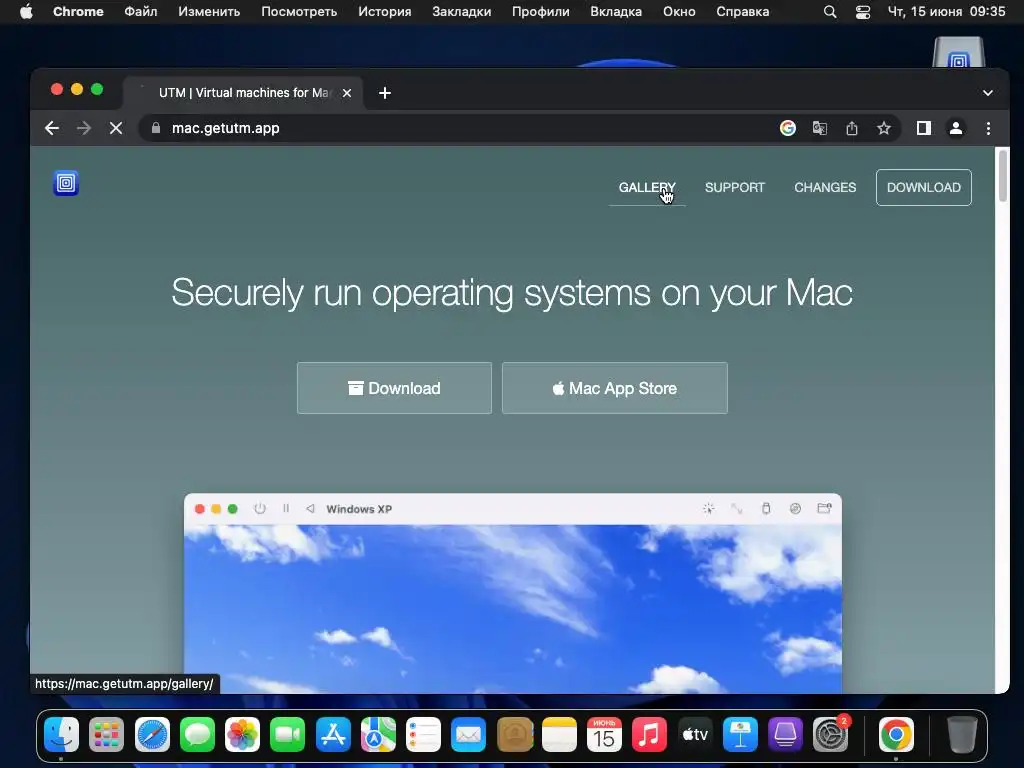Open Control Center from the menu bar
This screenshot has width=1024, height=768.
[863, 12]
